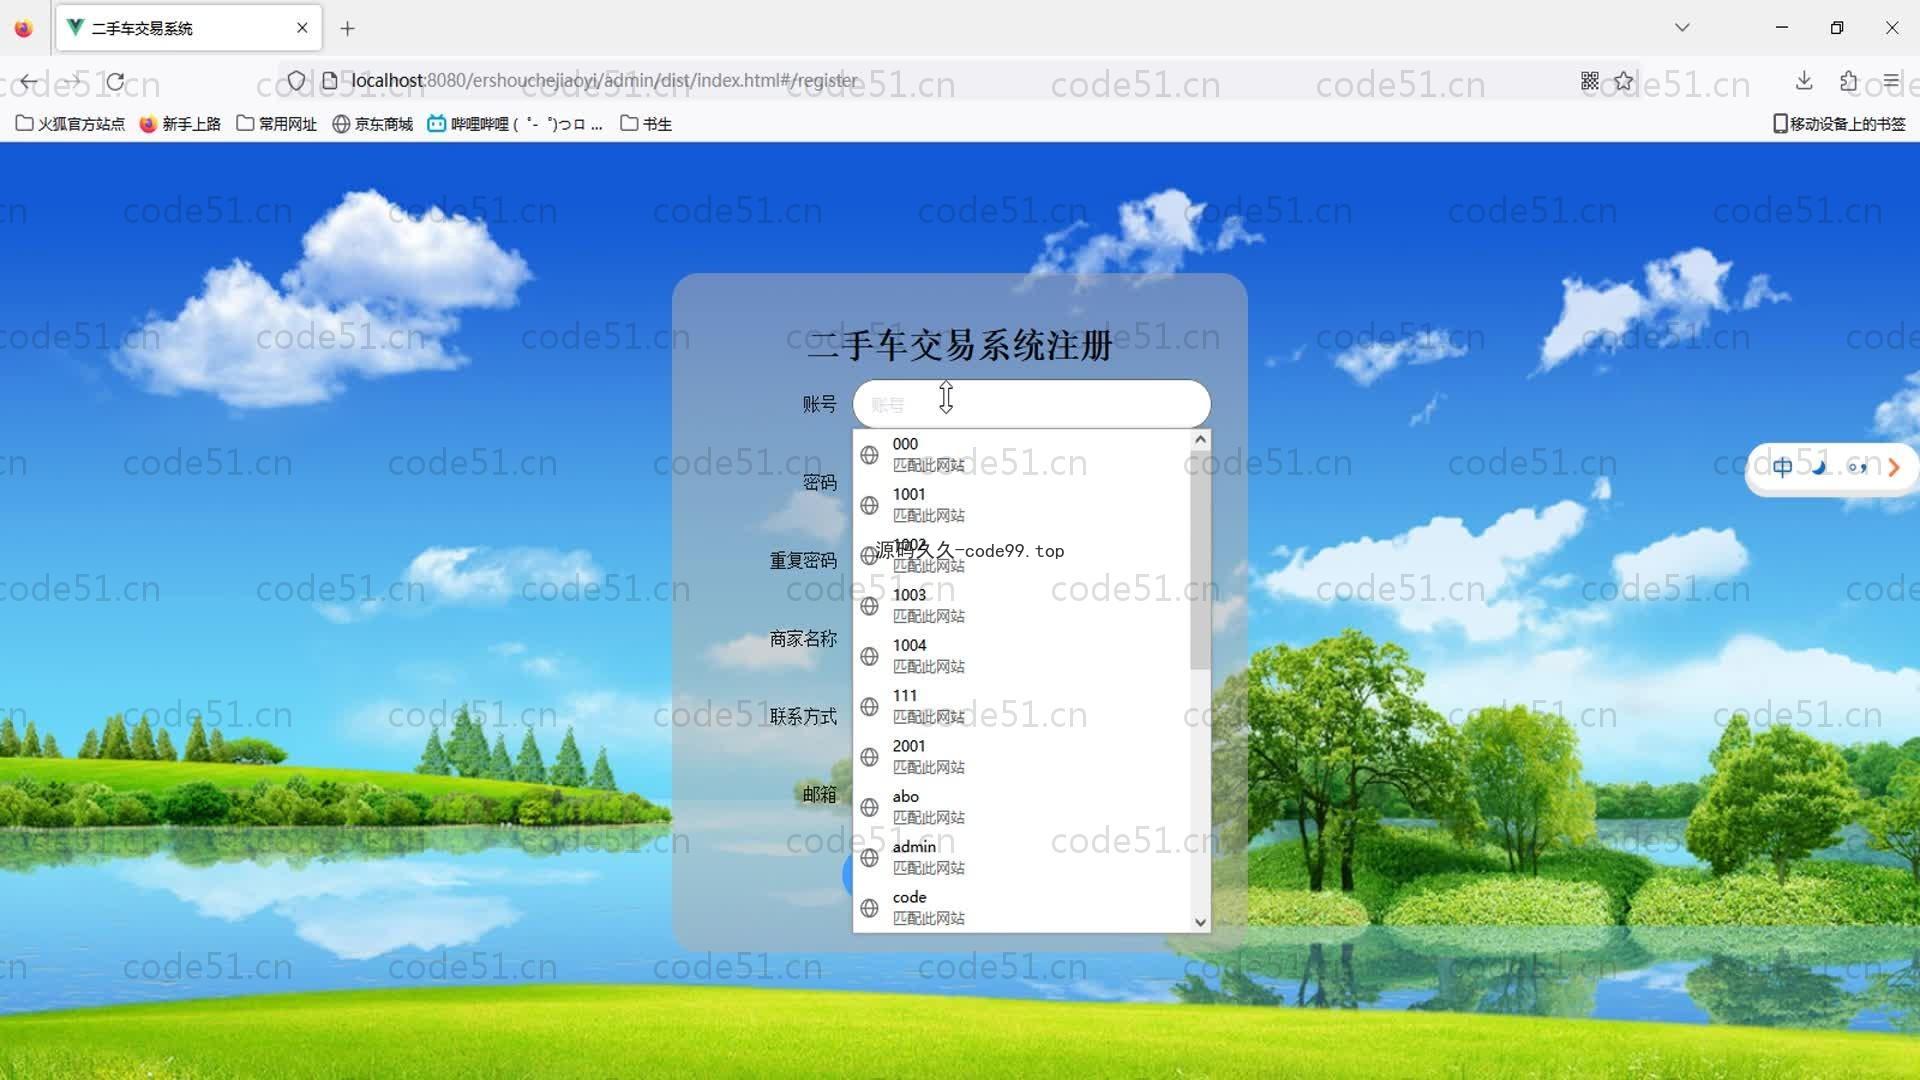The image size is (1920, 1080).
Task: Expand IME floating bar with red arrow
Action: (1893, 467)
